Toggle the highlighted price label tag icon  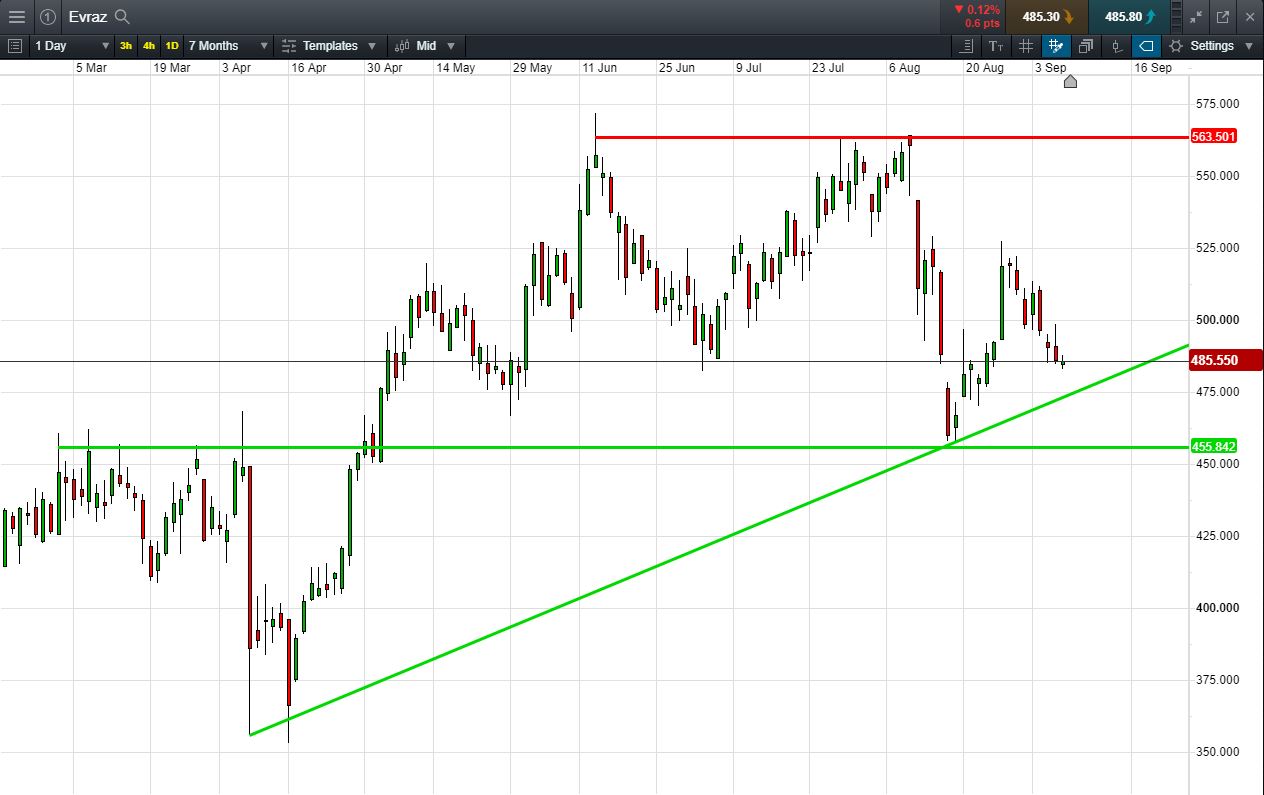(x=1147, y=46)
